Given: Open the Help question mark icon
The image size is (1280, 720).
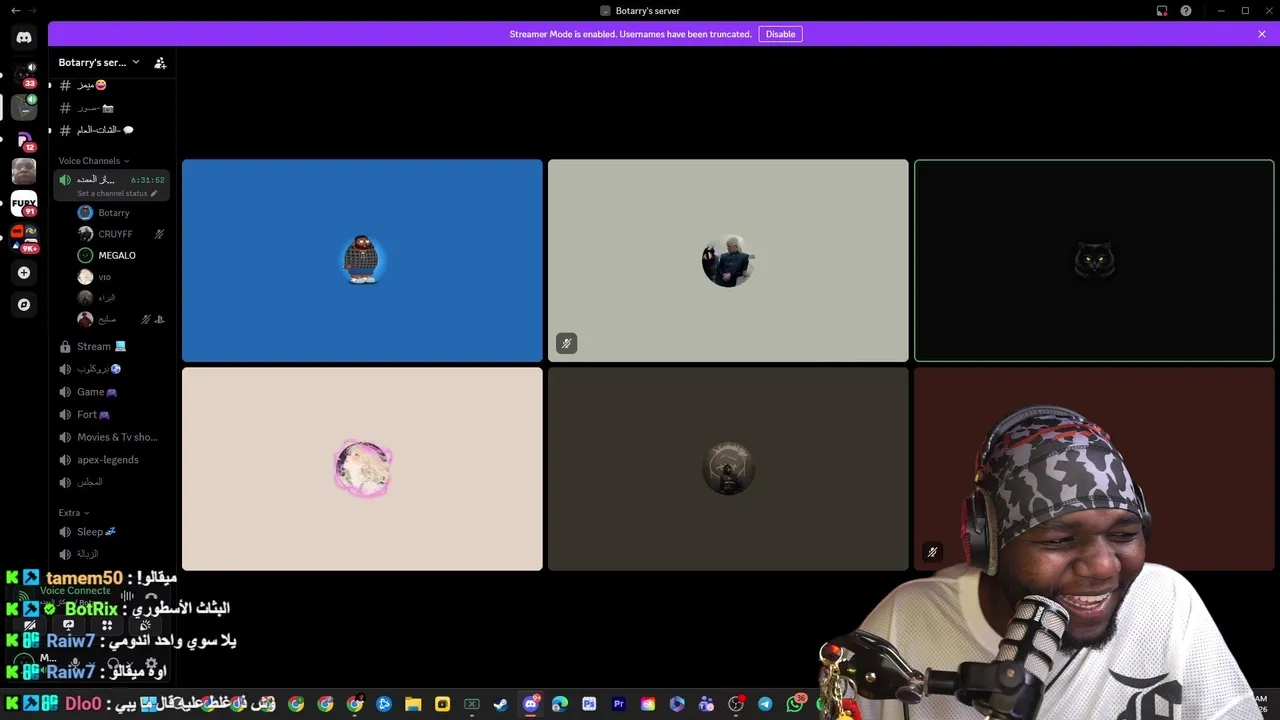Looking at the screenshot, I should point(1186,11).
